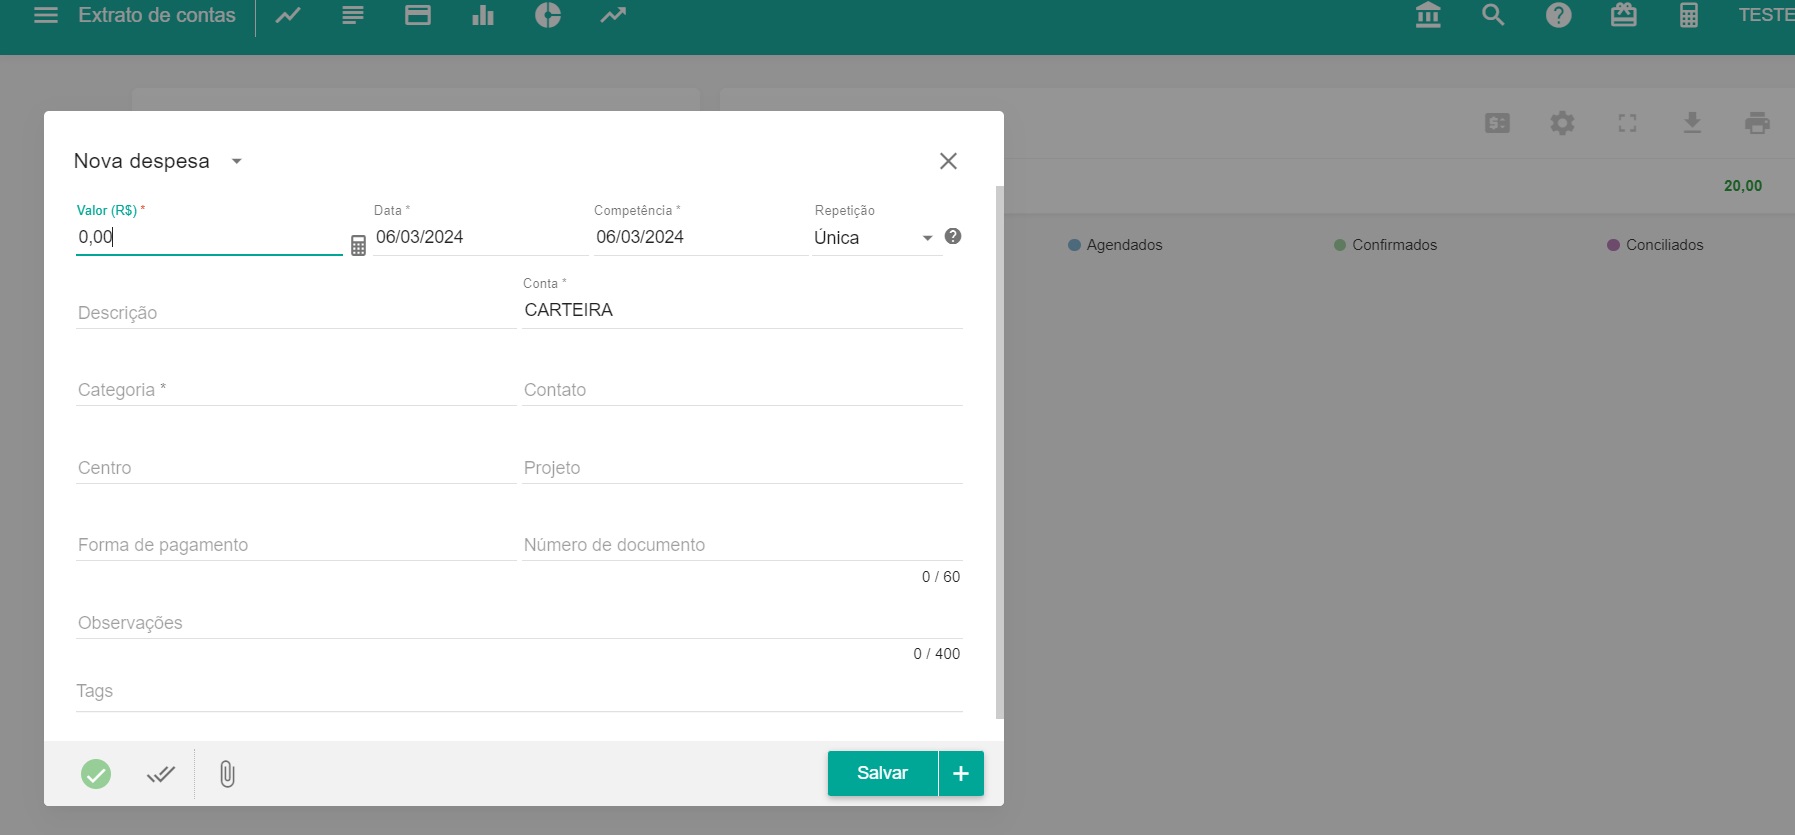Viewport: 1795px width, 835px height.
Task: Open the calculator icon in top bar
Action: coord(1689,15)
